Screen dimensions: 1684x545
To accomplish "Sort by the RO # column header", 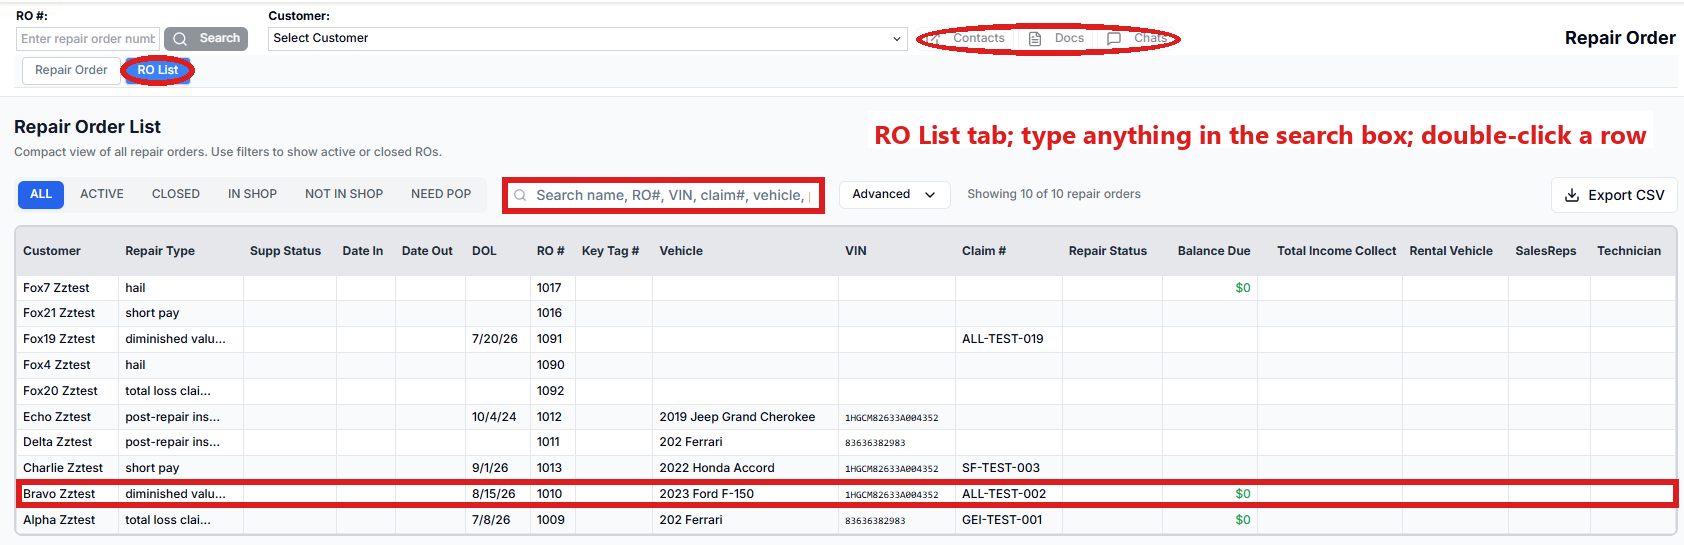I will (x=551, y=251).
